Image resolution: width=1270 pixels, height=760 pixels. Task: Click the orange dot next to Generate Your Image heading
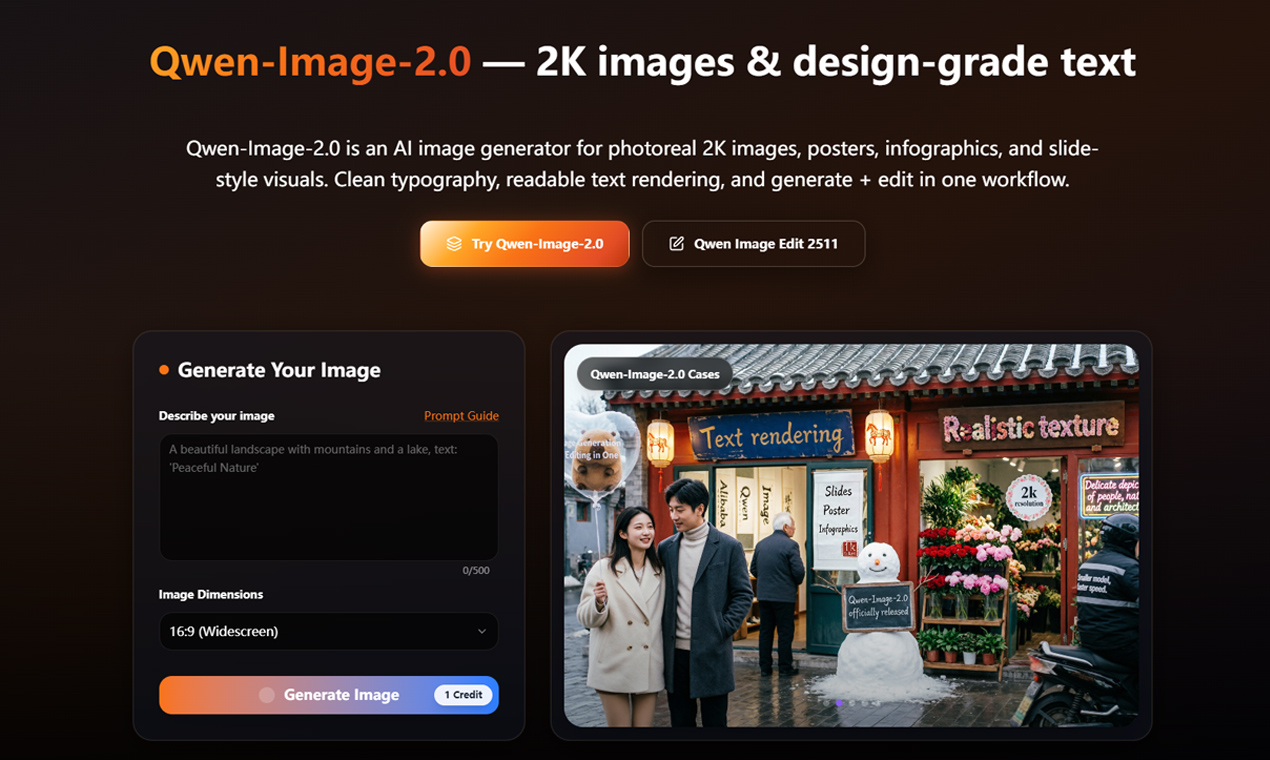tap(163, 369)
